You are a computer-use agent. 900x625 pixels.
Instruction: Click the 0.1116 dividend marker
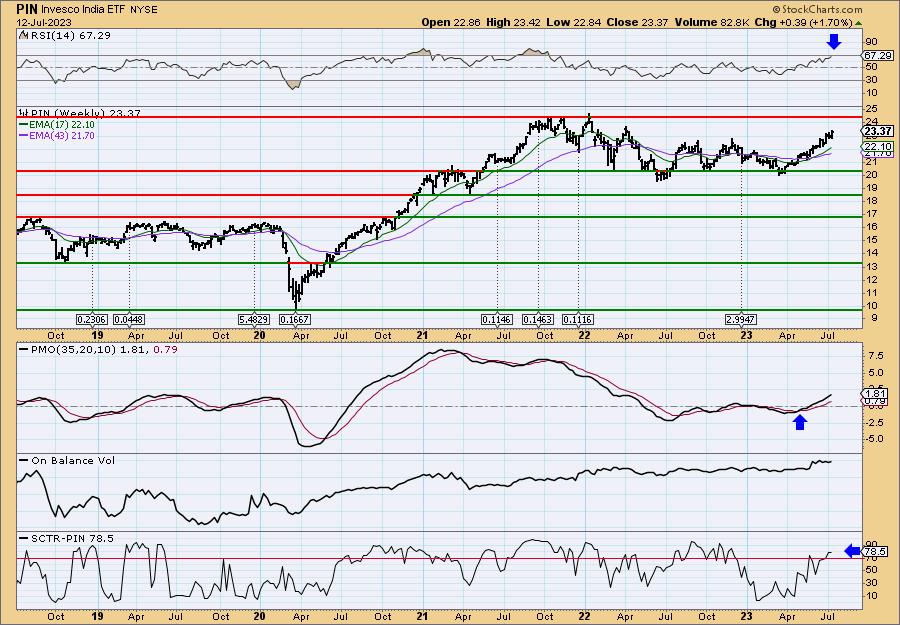pos(578,319)
